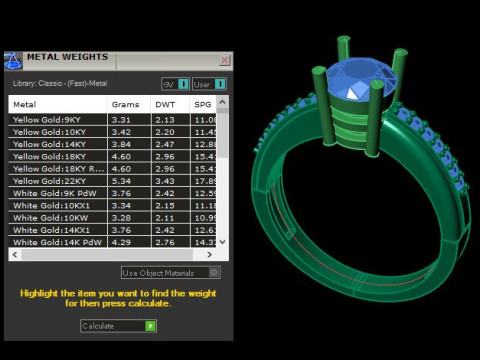Select the Yellow Gold:22KY row
The image size is (480, 360).
click(112, 181)
